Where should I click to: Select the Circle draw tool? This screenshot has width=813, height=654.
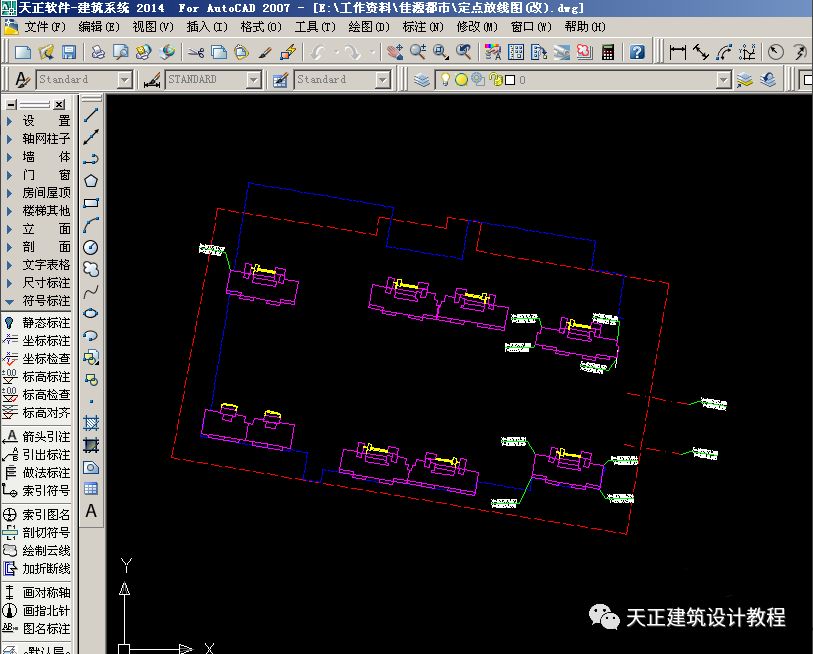91,247
